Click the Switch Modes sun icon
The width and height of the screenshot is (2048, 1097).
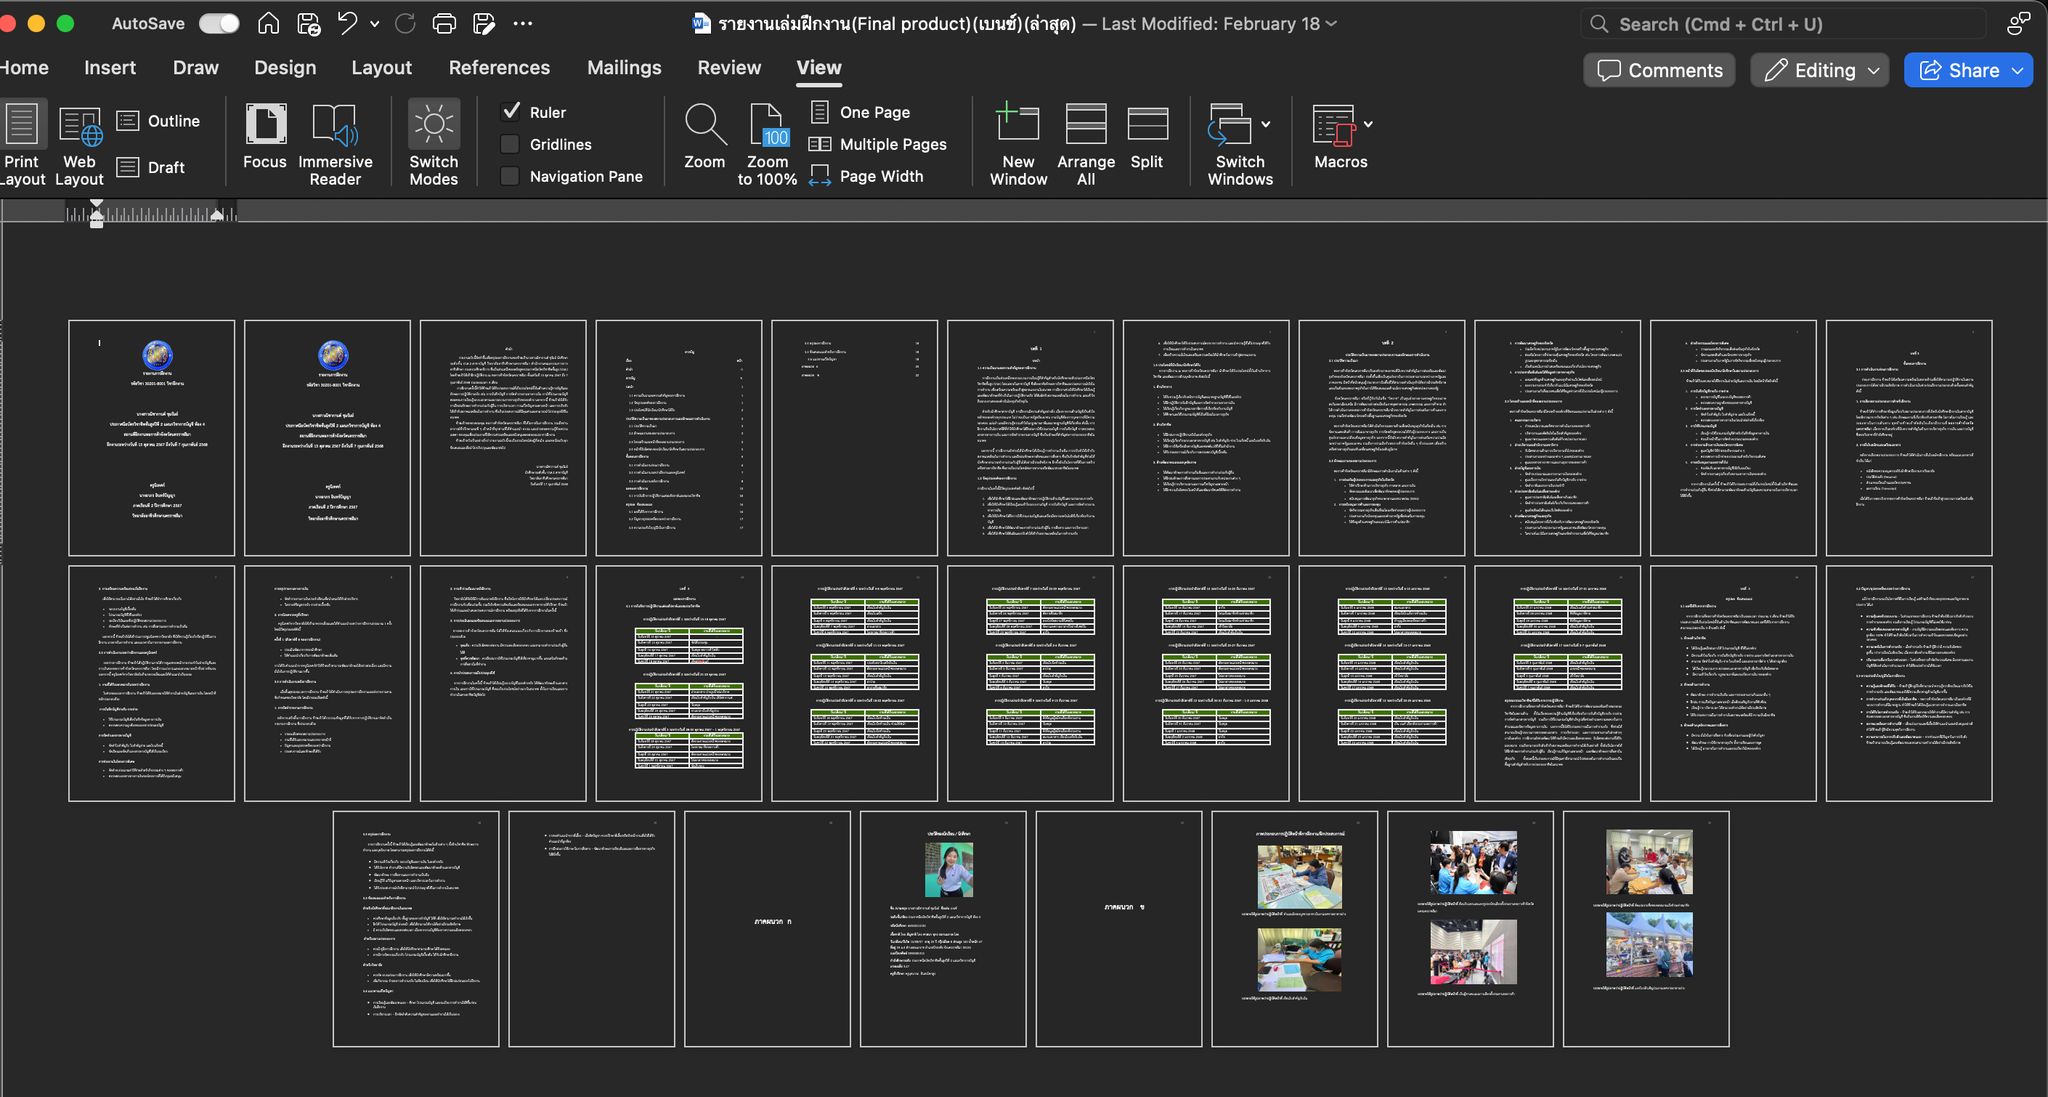(433, 126)
